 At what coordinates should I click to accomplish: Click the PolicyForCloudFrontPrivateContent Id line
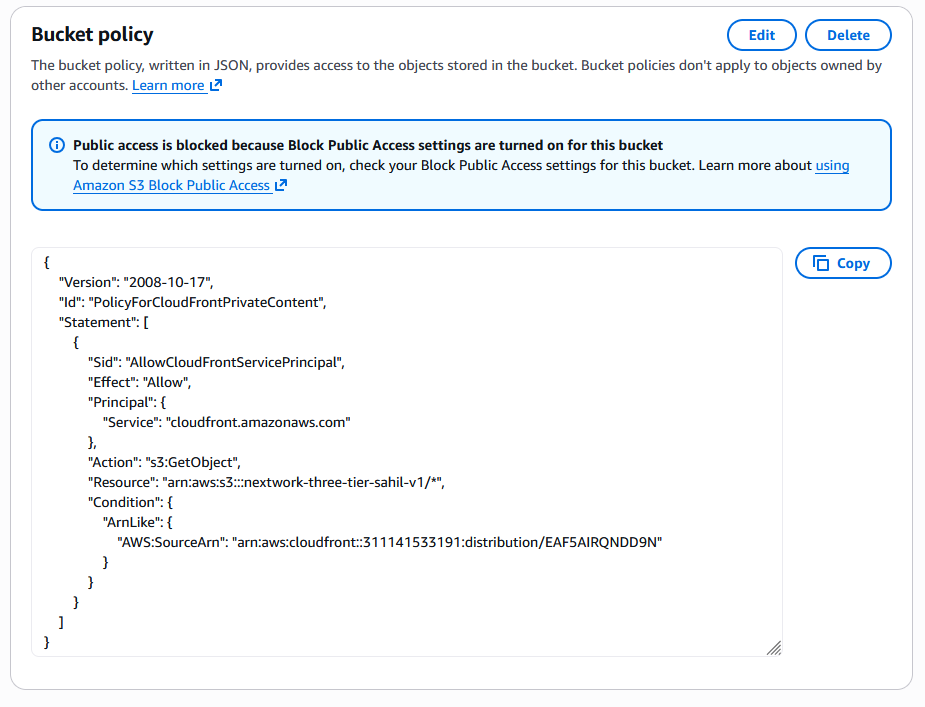point(193,302)
